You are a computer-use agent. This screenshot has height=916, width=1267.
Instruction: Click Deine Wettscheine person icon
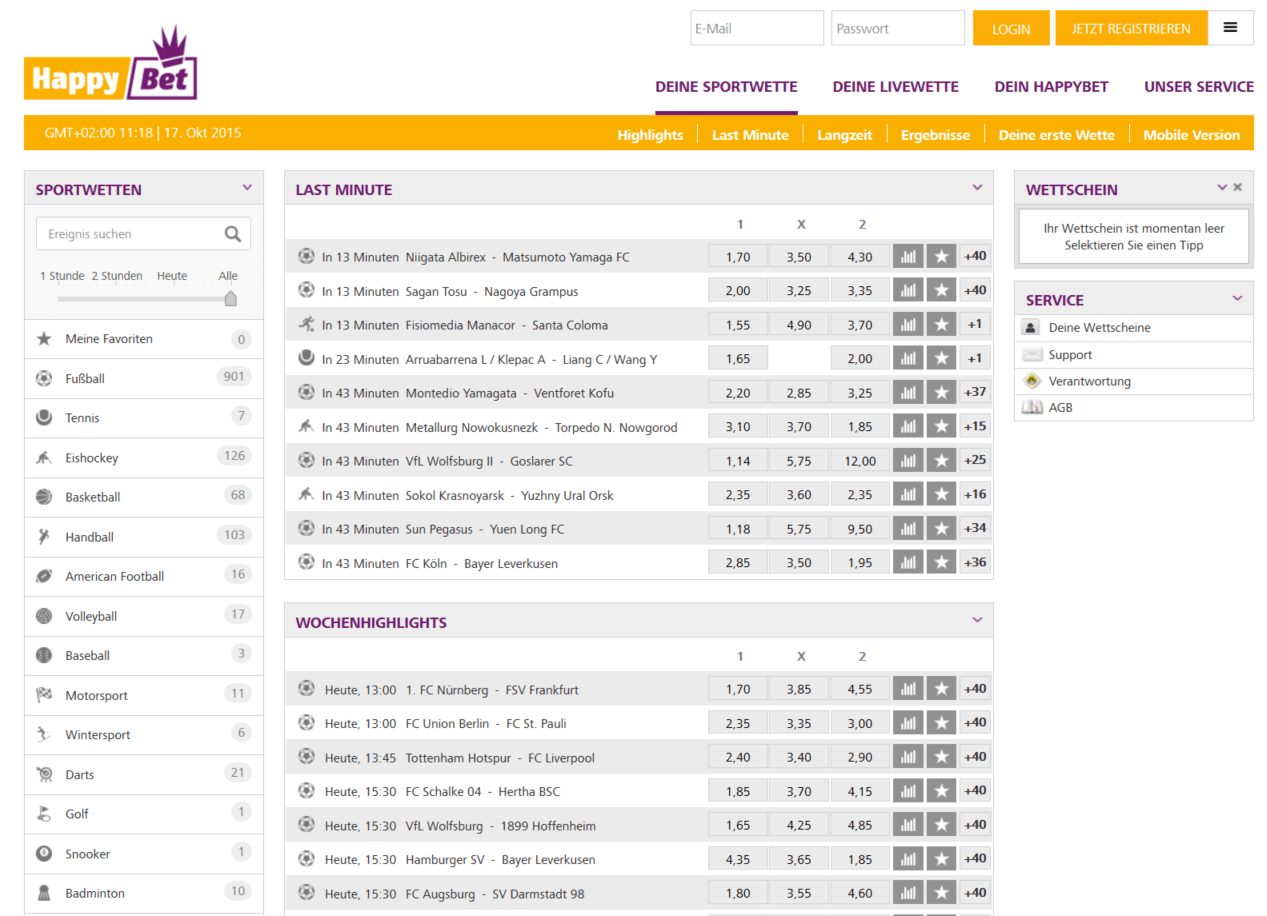coord(1032,327)
